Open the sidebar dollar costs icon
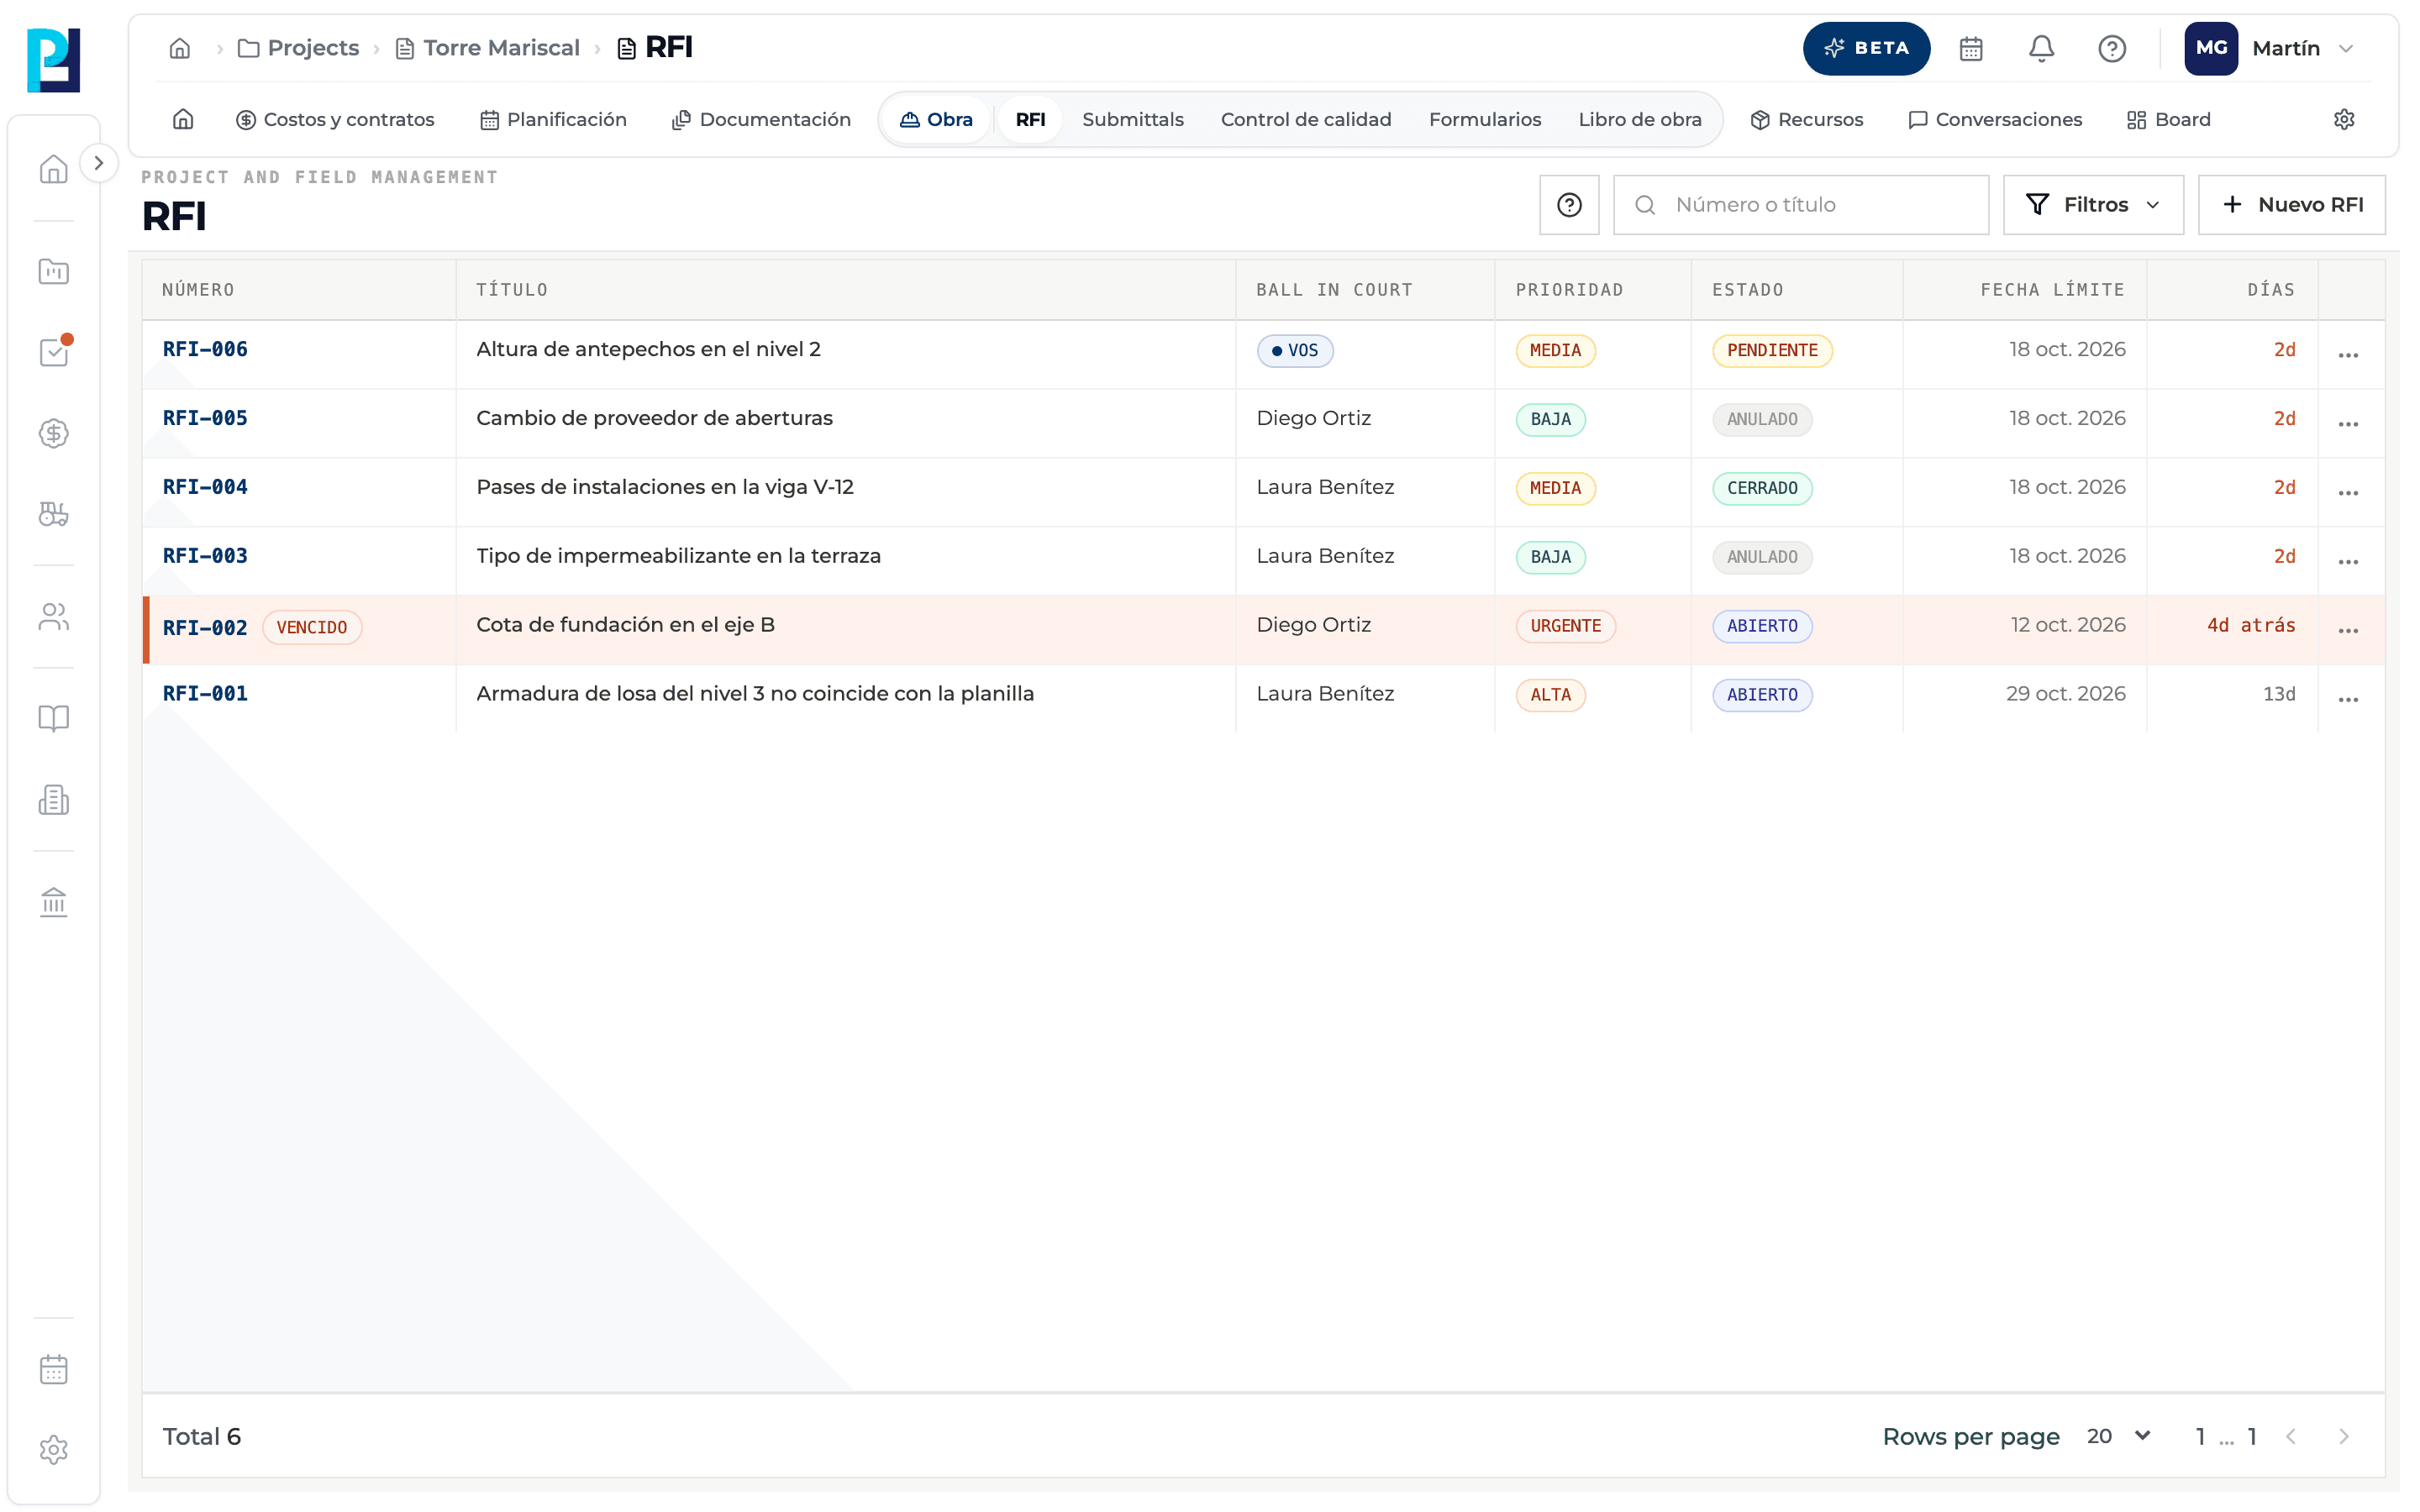Image resolution: width=2420 pixels, height=1512 pixels. click(x=53, y=433)
